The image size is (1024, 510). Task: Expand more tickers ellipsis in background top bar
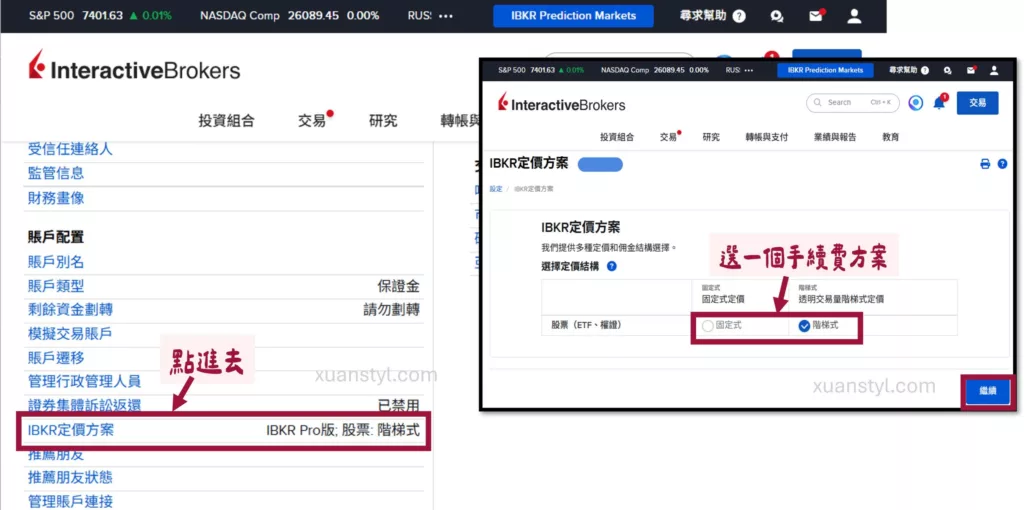446,16
